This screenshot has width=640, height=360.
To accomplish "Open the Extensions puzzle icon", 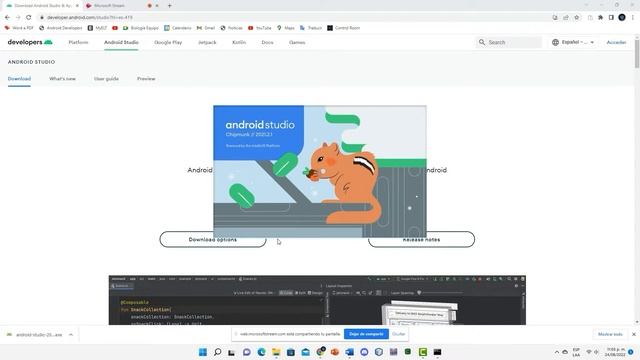I will click(x=600, y=18).
